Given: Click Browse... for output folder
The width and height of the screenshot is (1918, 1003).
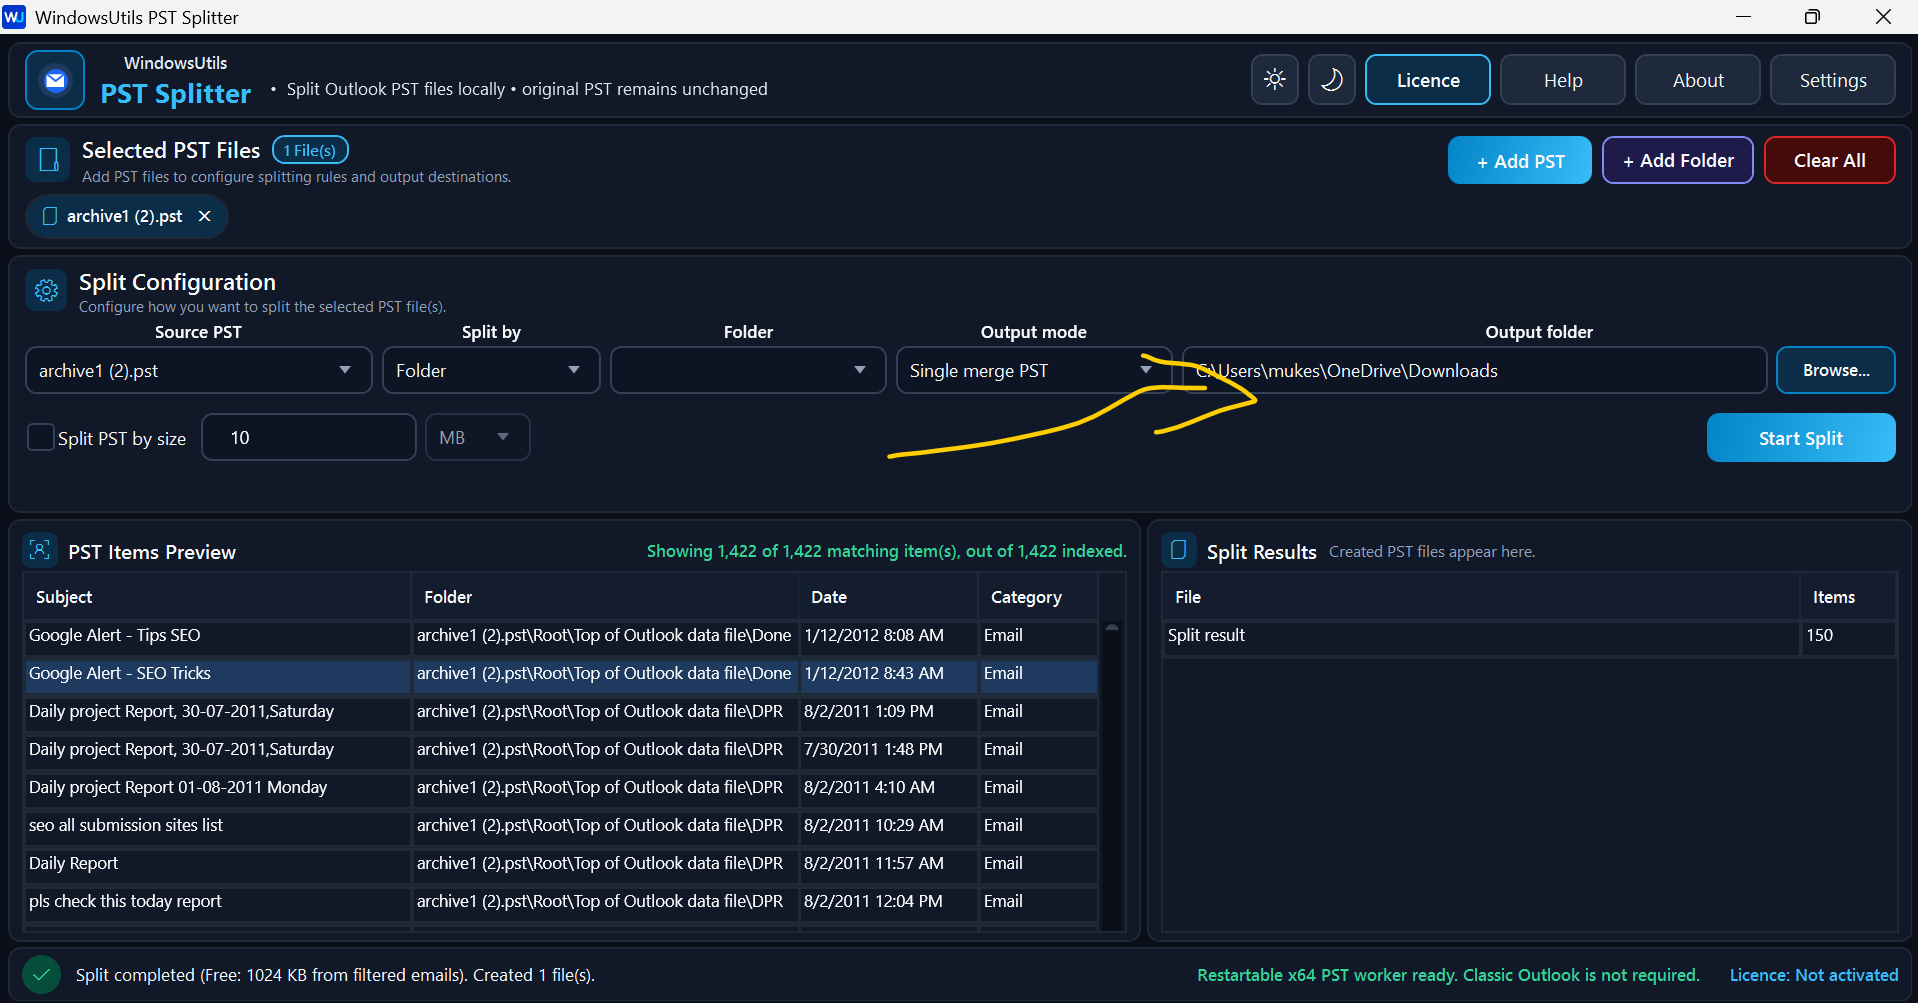Looking at the screenshot, I should click(1836, 370).
